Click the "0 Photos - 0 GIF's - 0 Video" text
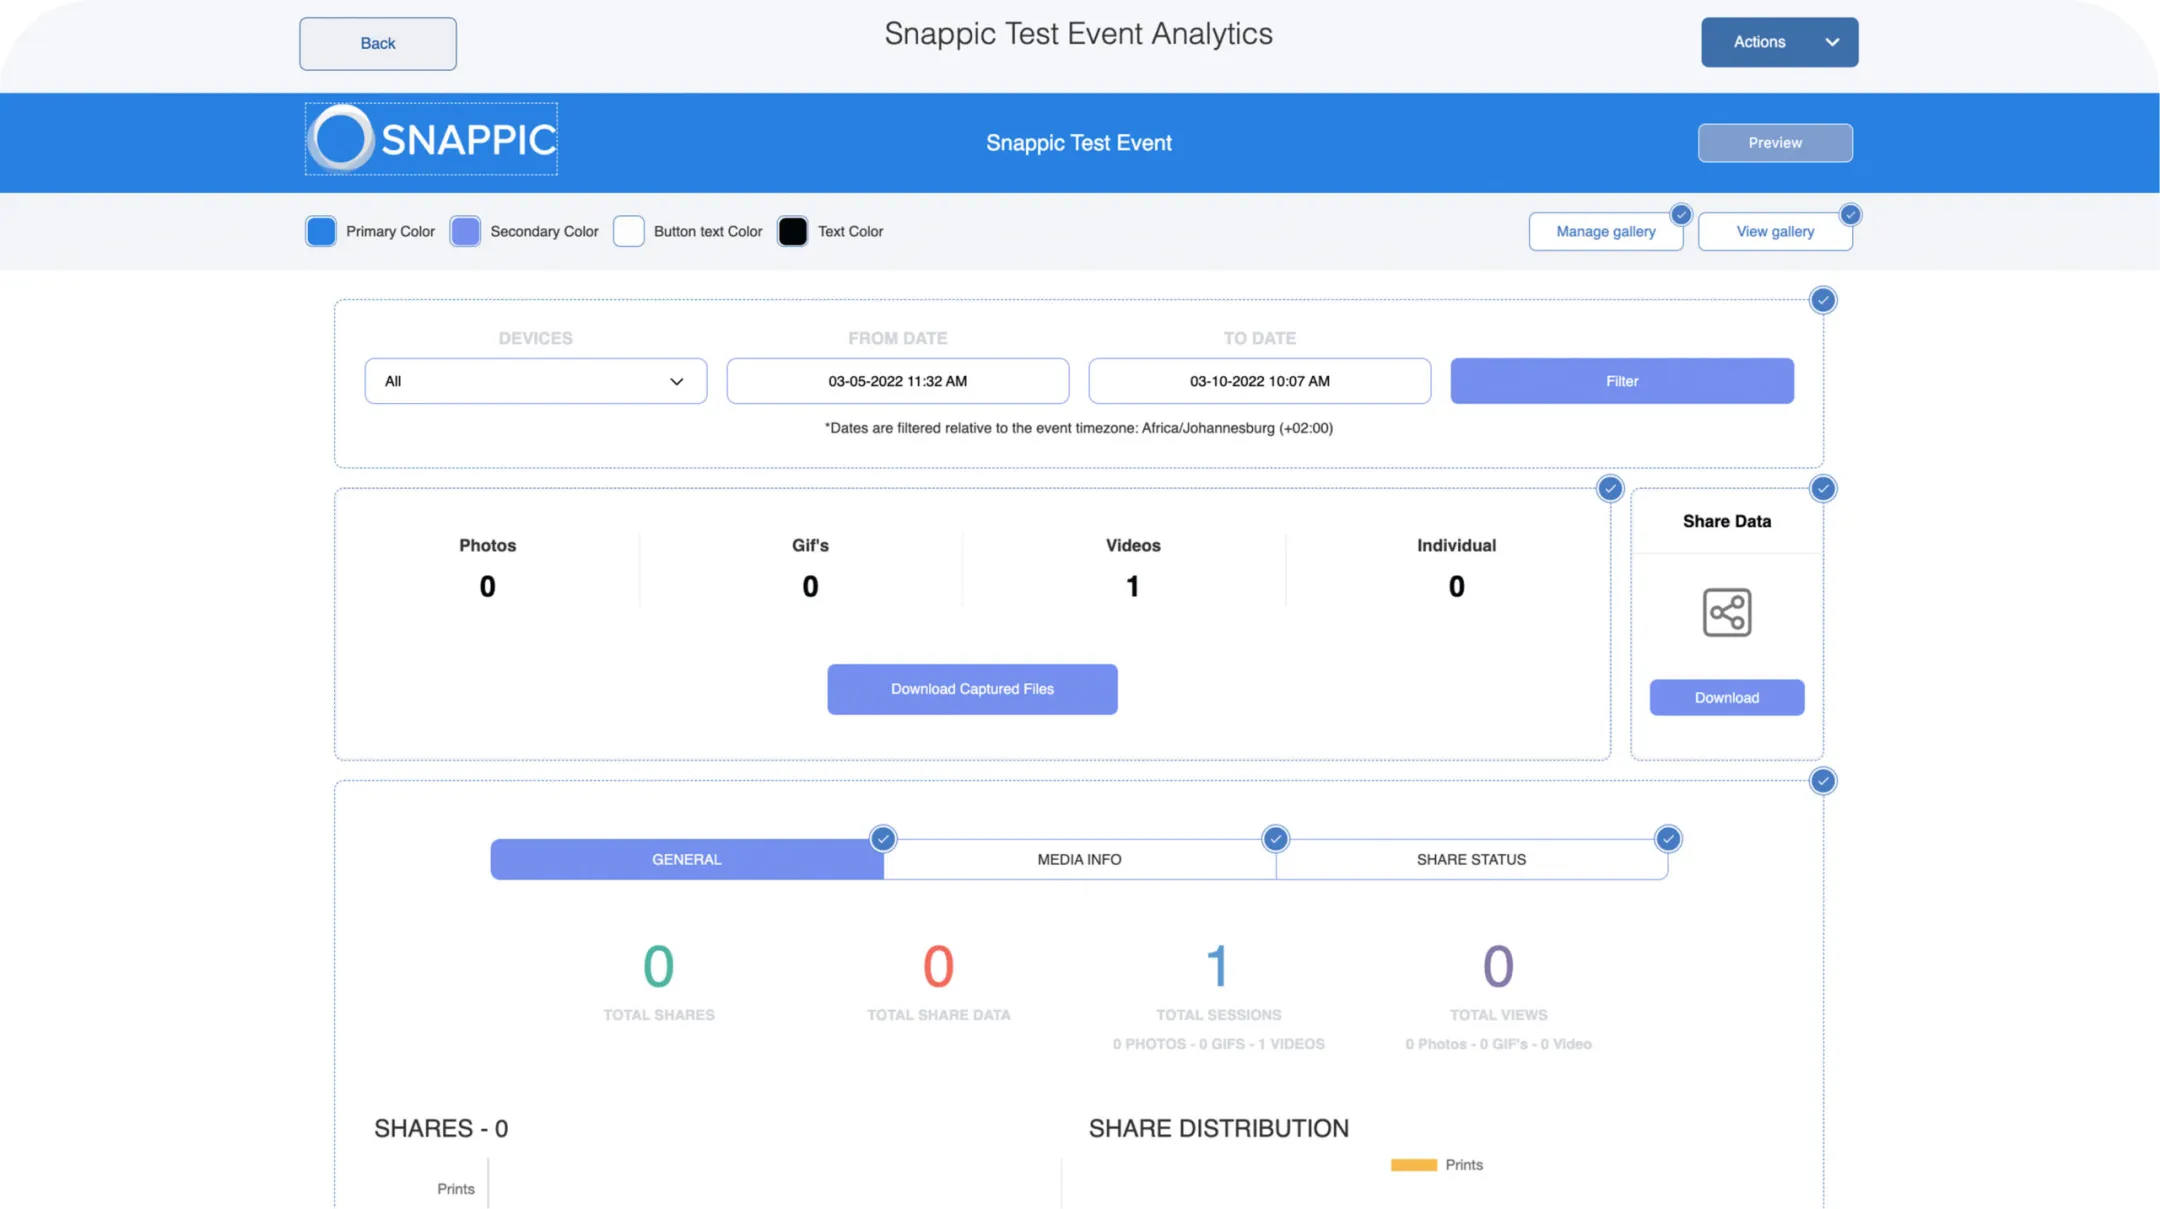The image size is (2160, 1209). 1498,1044
